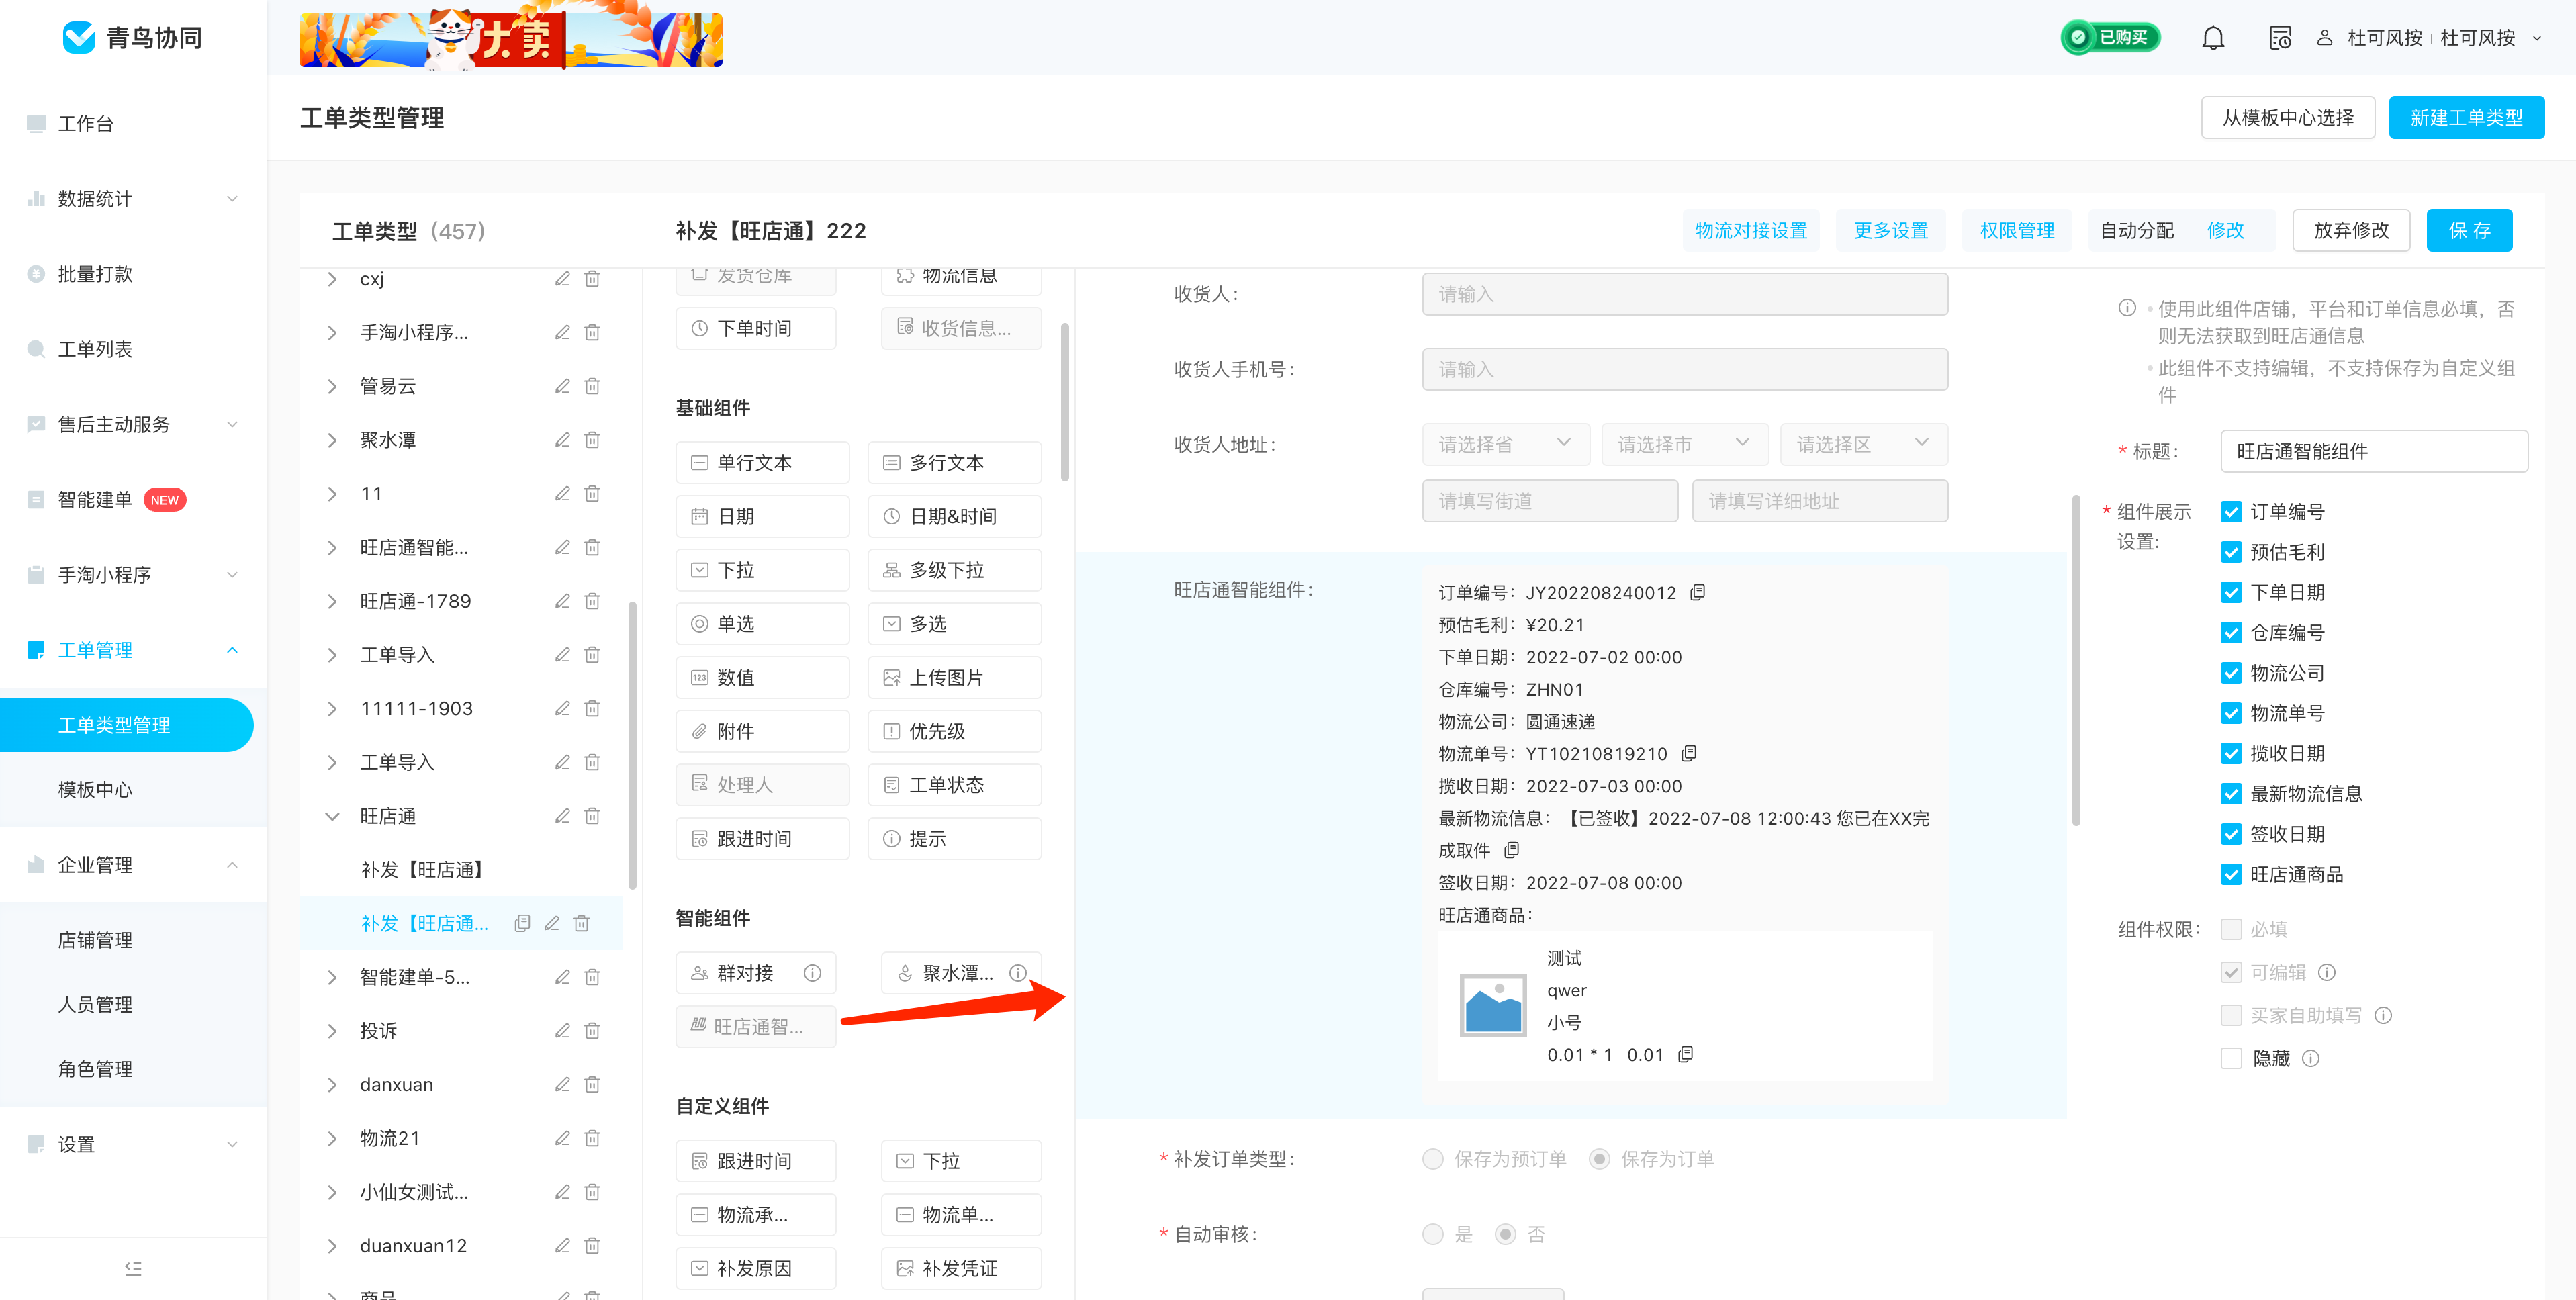Open the user account dropdown arrow
Image resolution: width=2576 pixels, height=1300 pixels.
(2537, 38)
